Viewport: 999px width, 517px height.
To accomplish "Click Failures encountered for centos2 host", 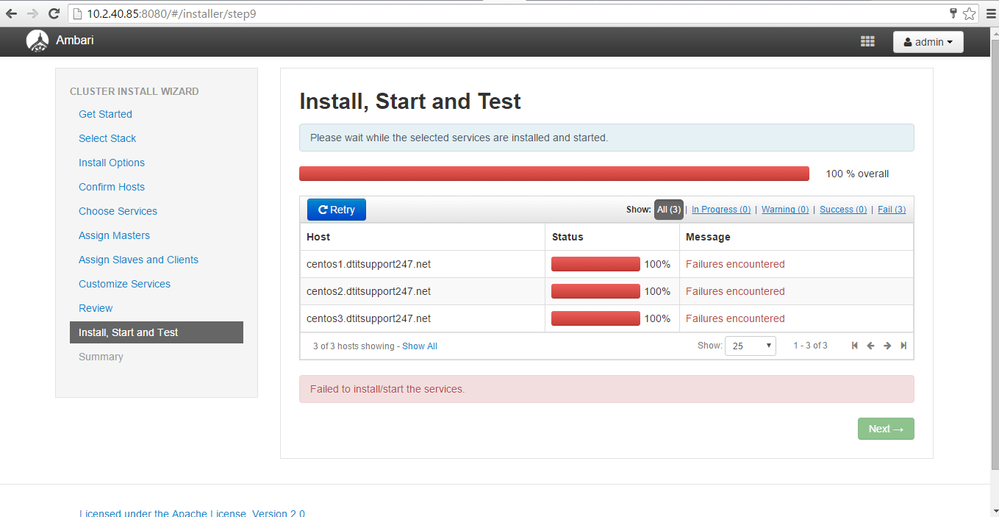I will point(735,291).
